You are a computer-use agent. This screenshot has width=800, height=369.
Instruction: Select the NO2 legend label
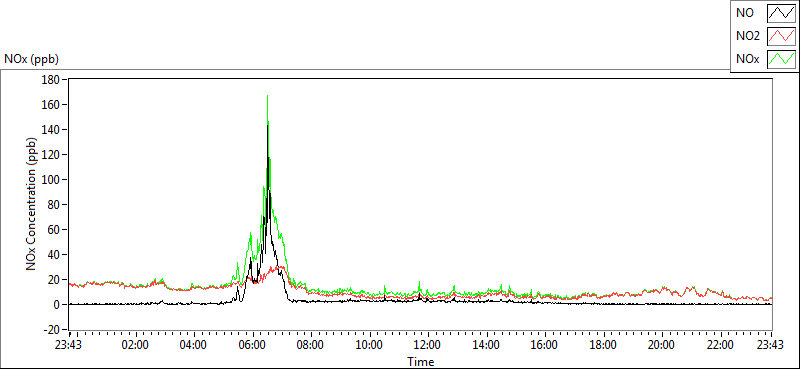click(748, 36)
